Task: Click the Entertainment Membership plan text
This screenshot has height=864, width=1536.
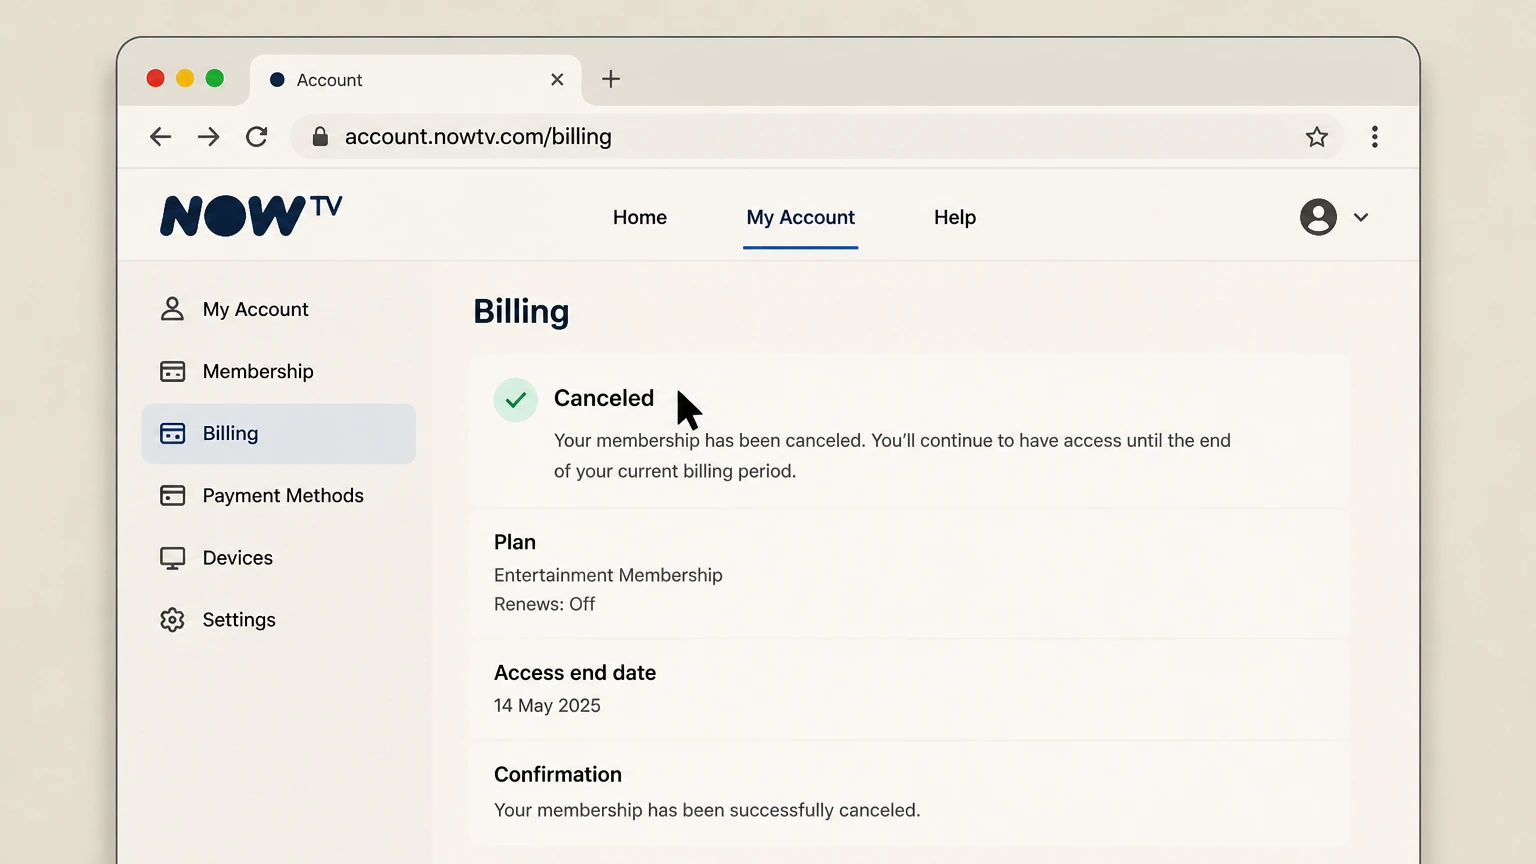Action: tap(608, 575)
